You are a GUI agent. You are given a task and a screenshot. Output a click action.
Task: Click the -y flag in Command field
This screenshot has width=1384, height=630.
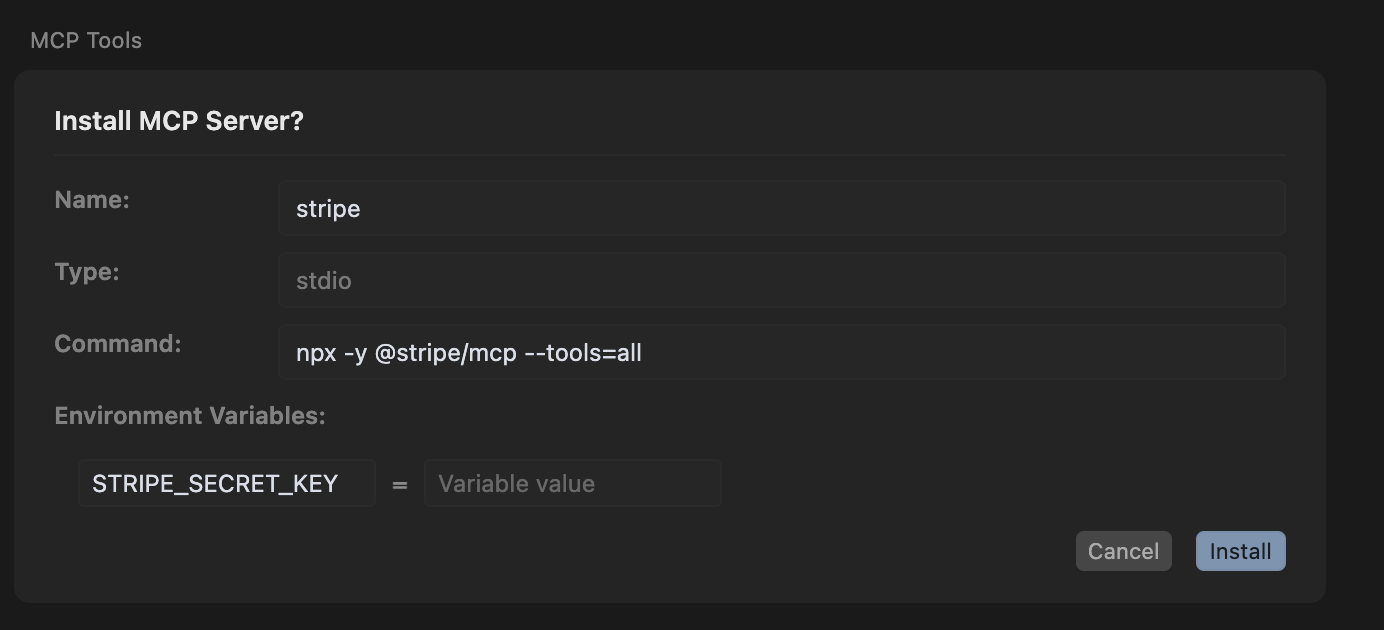click(355, 352)
